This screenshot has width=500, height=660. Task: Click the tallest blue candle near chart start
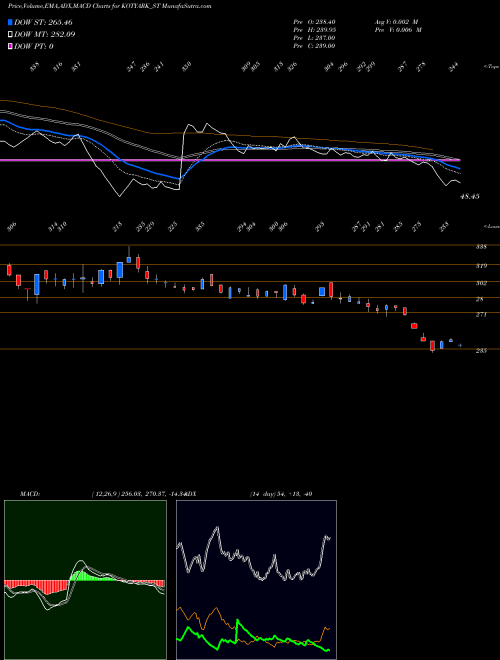37,285
